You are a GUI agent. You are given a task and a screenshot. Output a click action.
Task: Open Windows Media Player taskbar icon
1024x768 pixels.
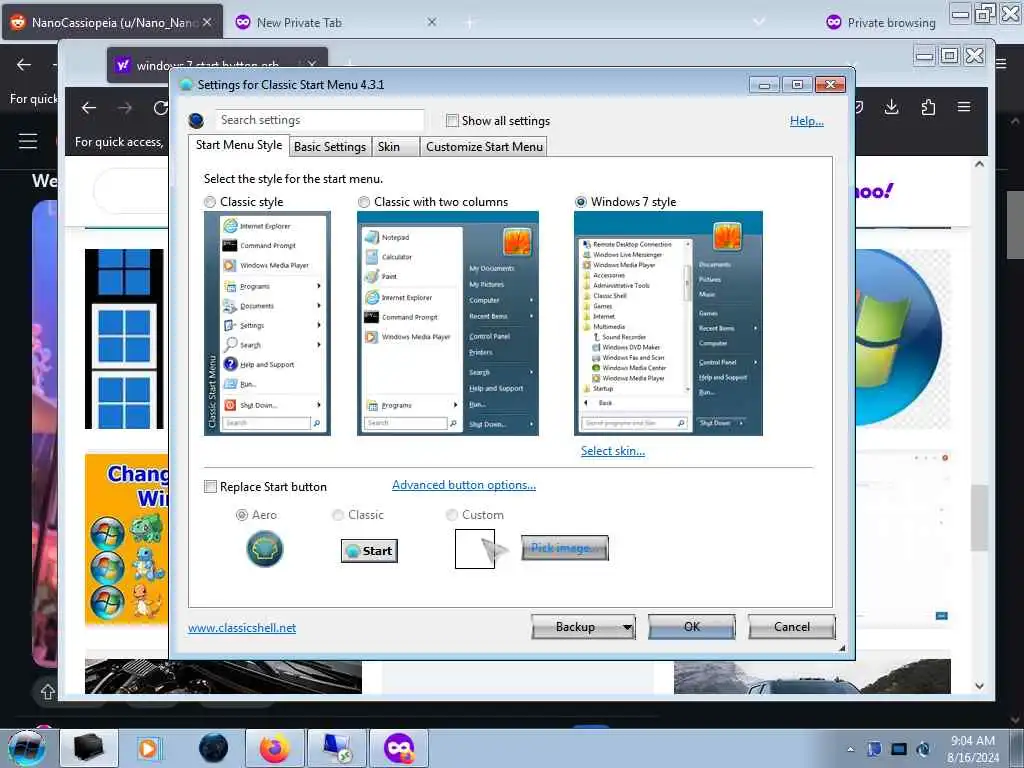148,748
